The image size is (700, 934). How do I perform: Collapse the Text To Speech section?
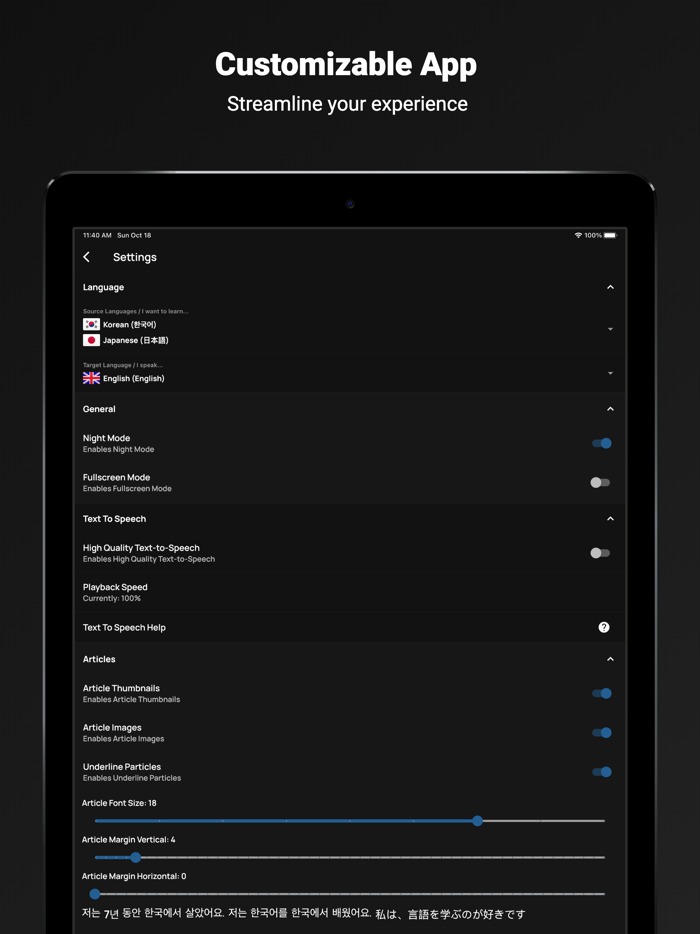[x=610, y=519]
